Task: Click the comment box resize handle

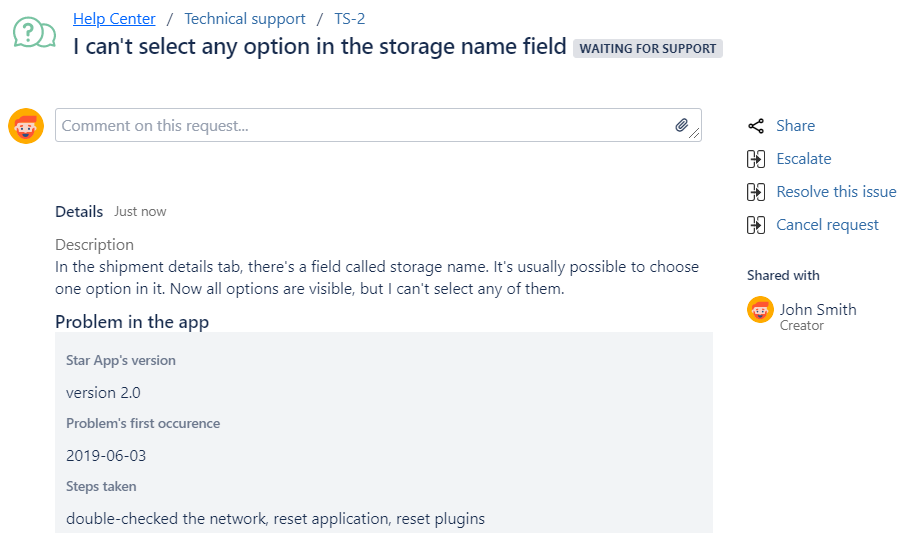Action: [x=695, y=135]
